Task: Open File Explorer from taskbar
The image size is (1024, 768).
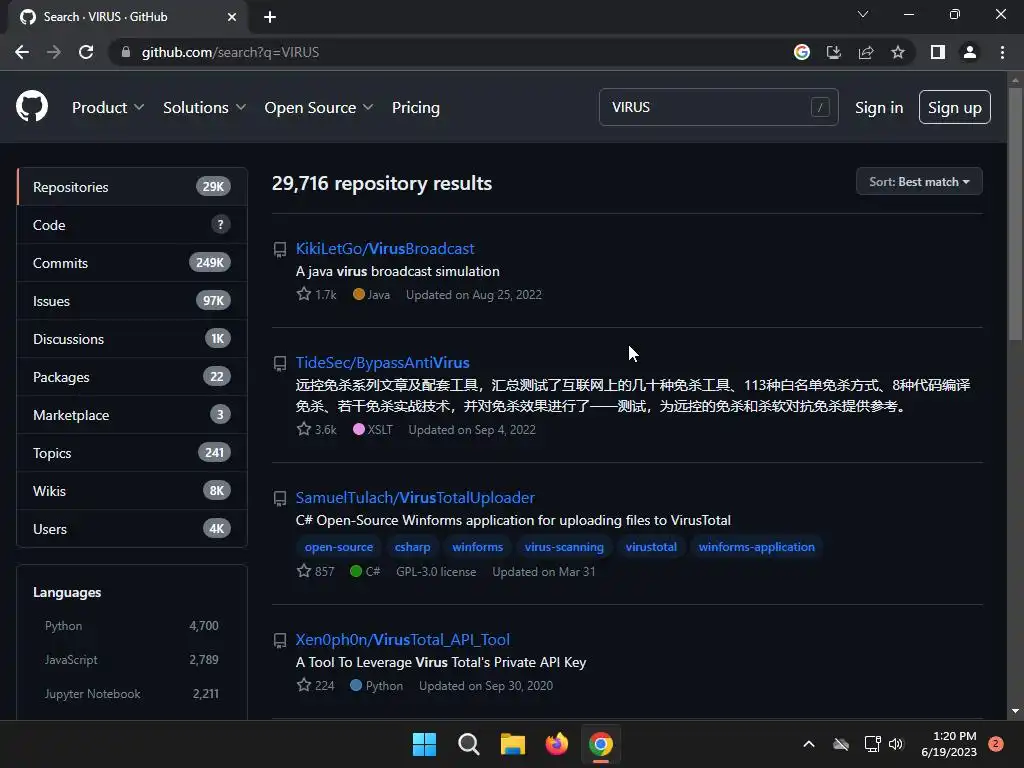Action: click(x=513, y=744)
